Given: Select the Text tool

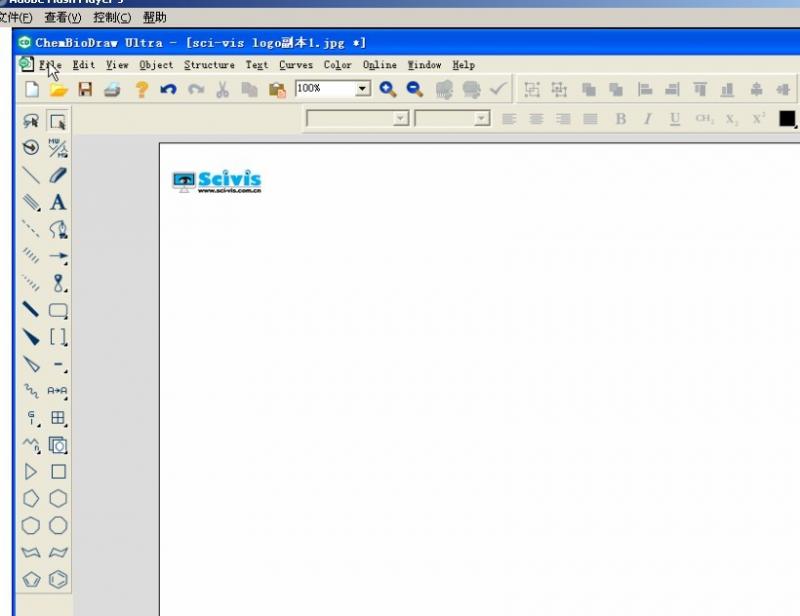Looking at the screenshot, I should tap(58, 202).
